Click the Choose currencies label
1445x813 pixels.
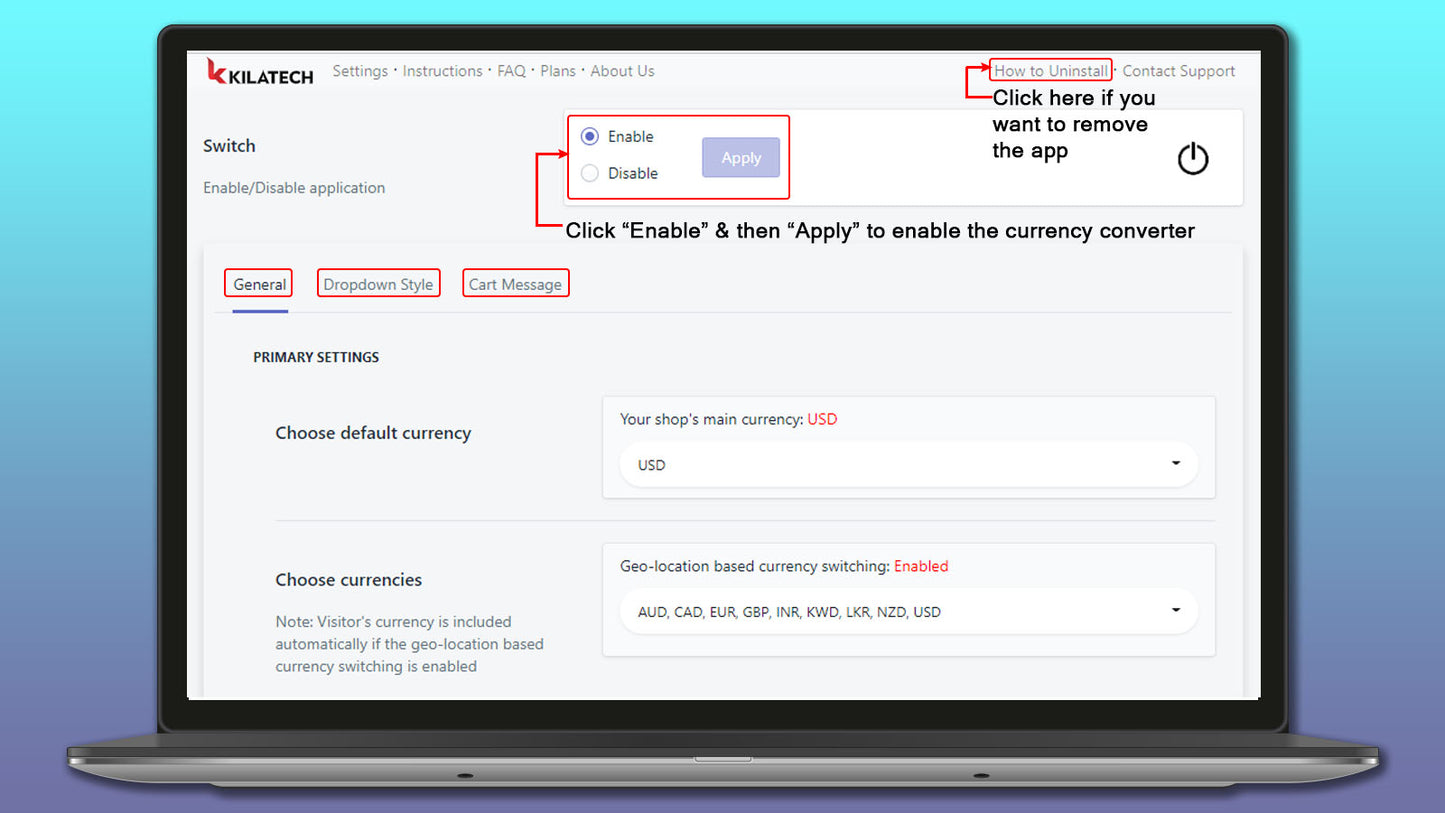pyautogui.click(x=349, y=580)
